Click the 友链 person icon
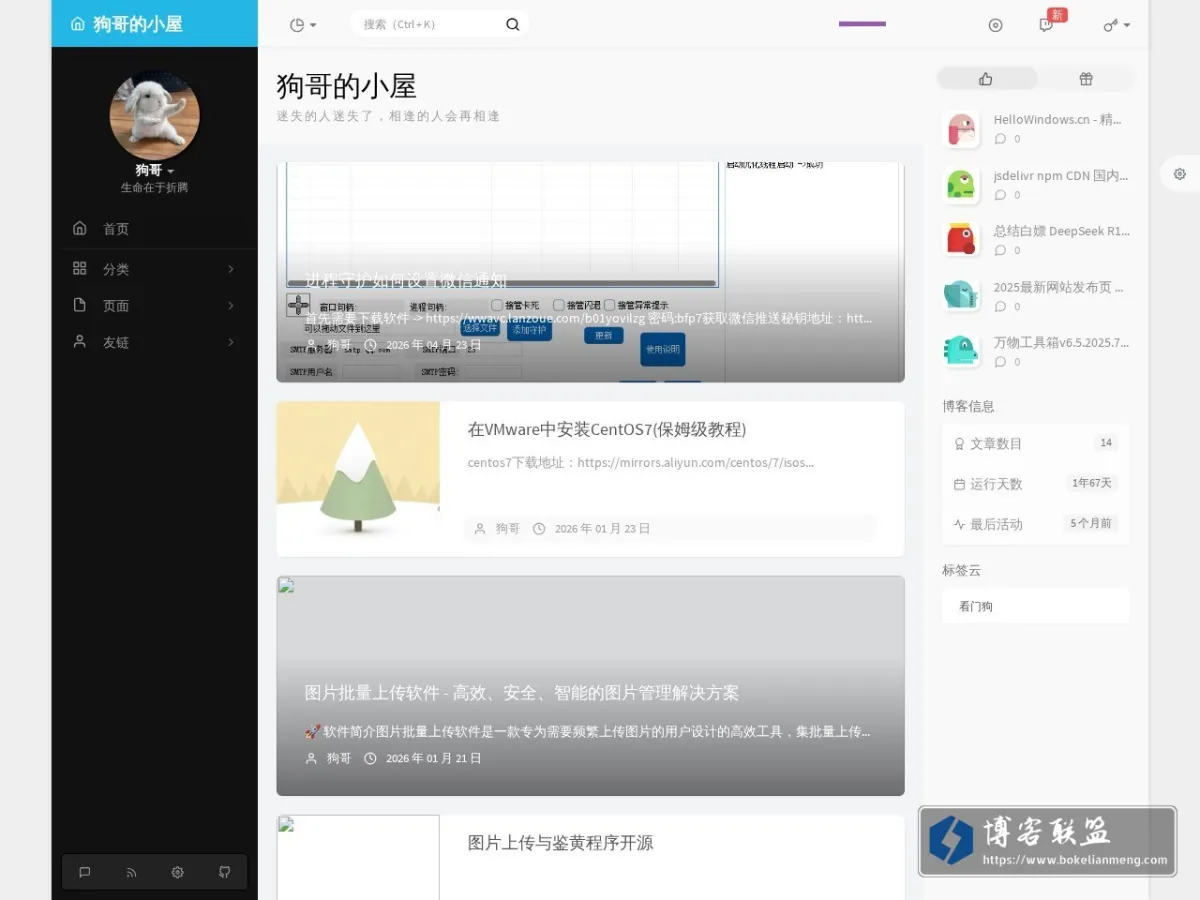The width and height of the screenshot is (1200, 900). 80,341
